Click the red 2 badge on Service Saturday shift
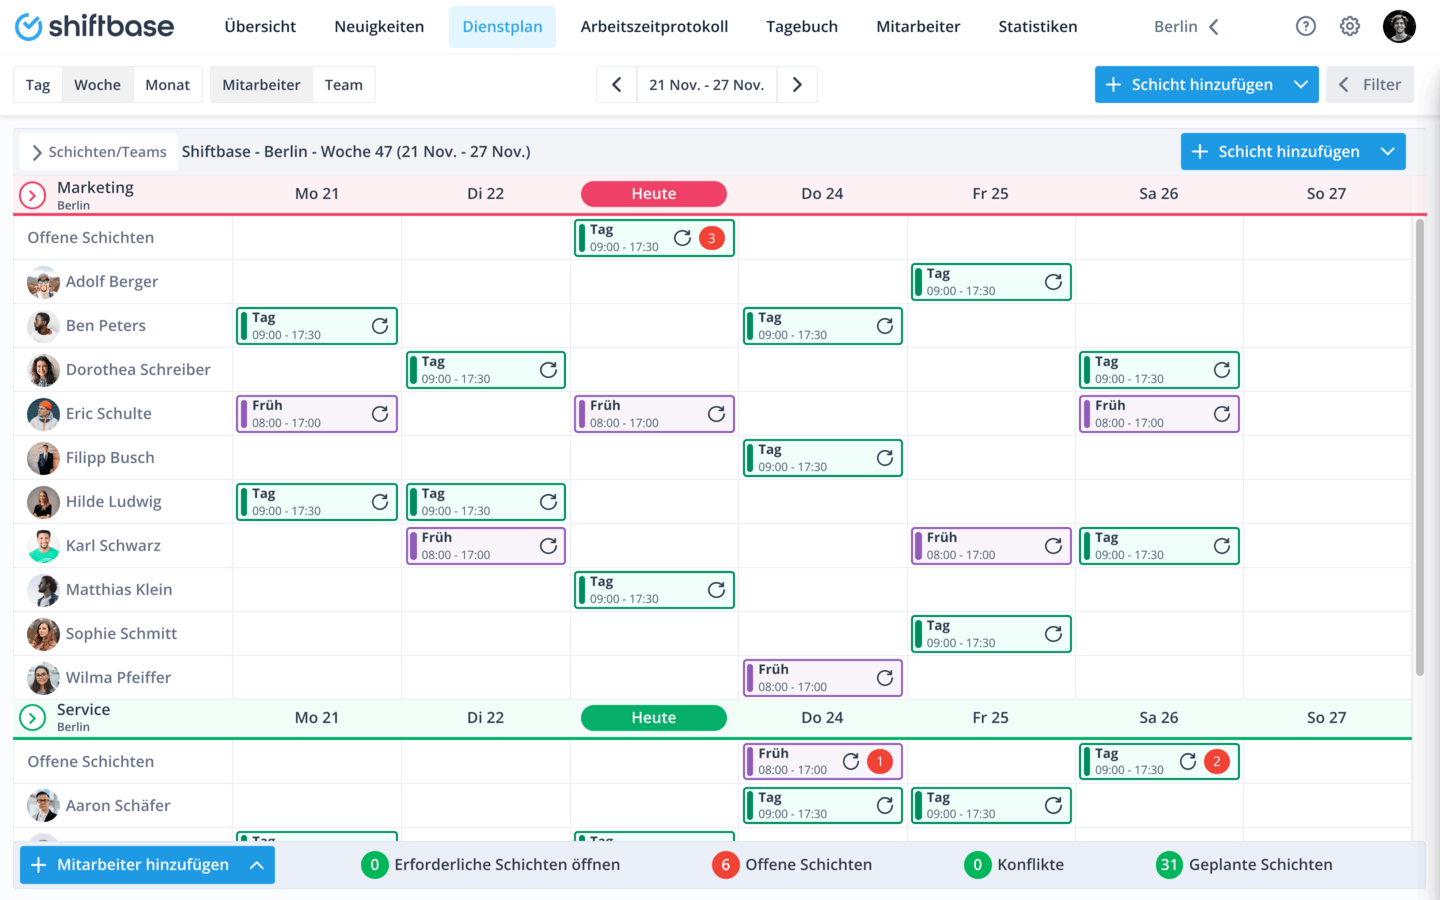This screenshot has height=900, width=1440. (1217, 762)
